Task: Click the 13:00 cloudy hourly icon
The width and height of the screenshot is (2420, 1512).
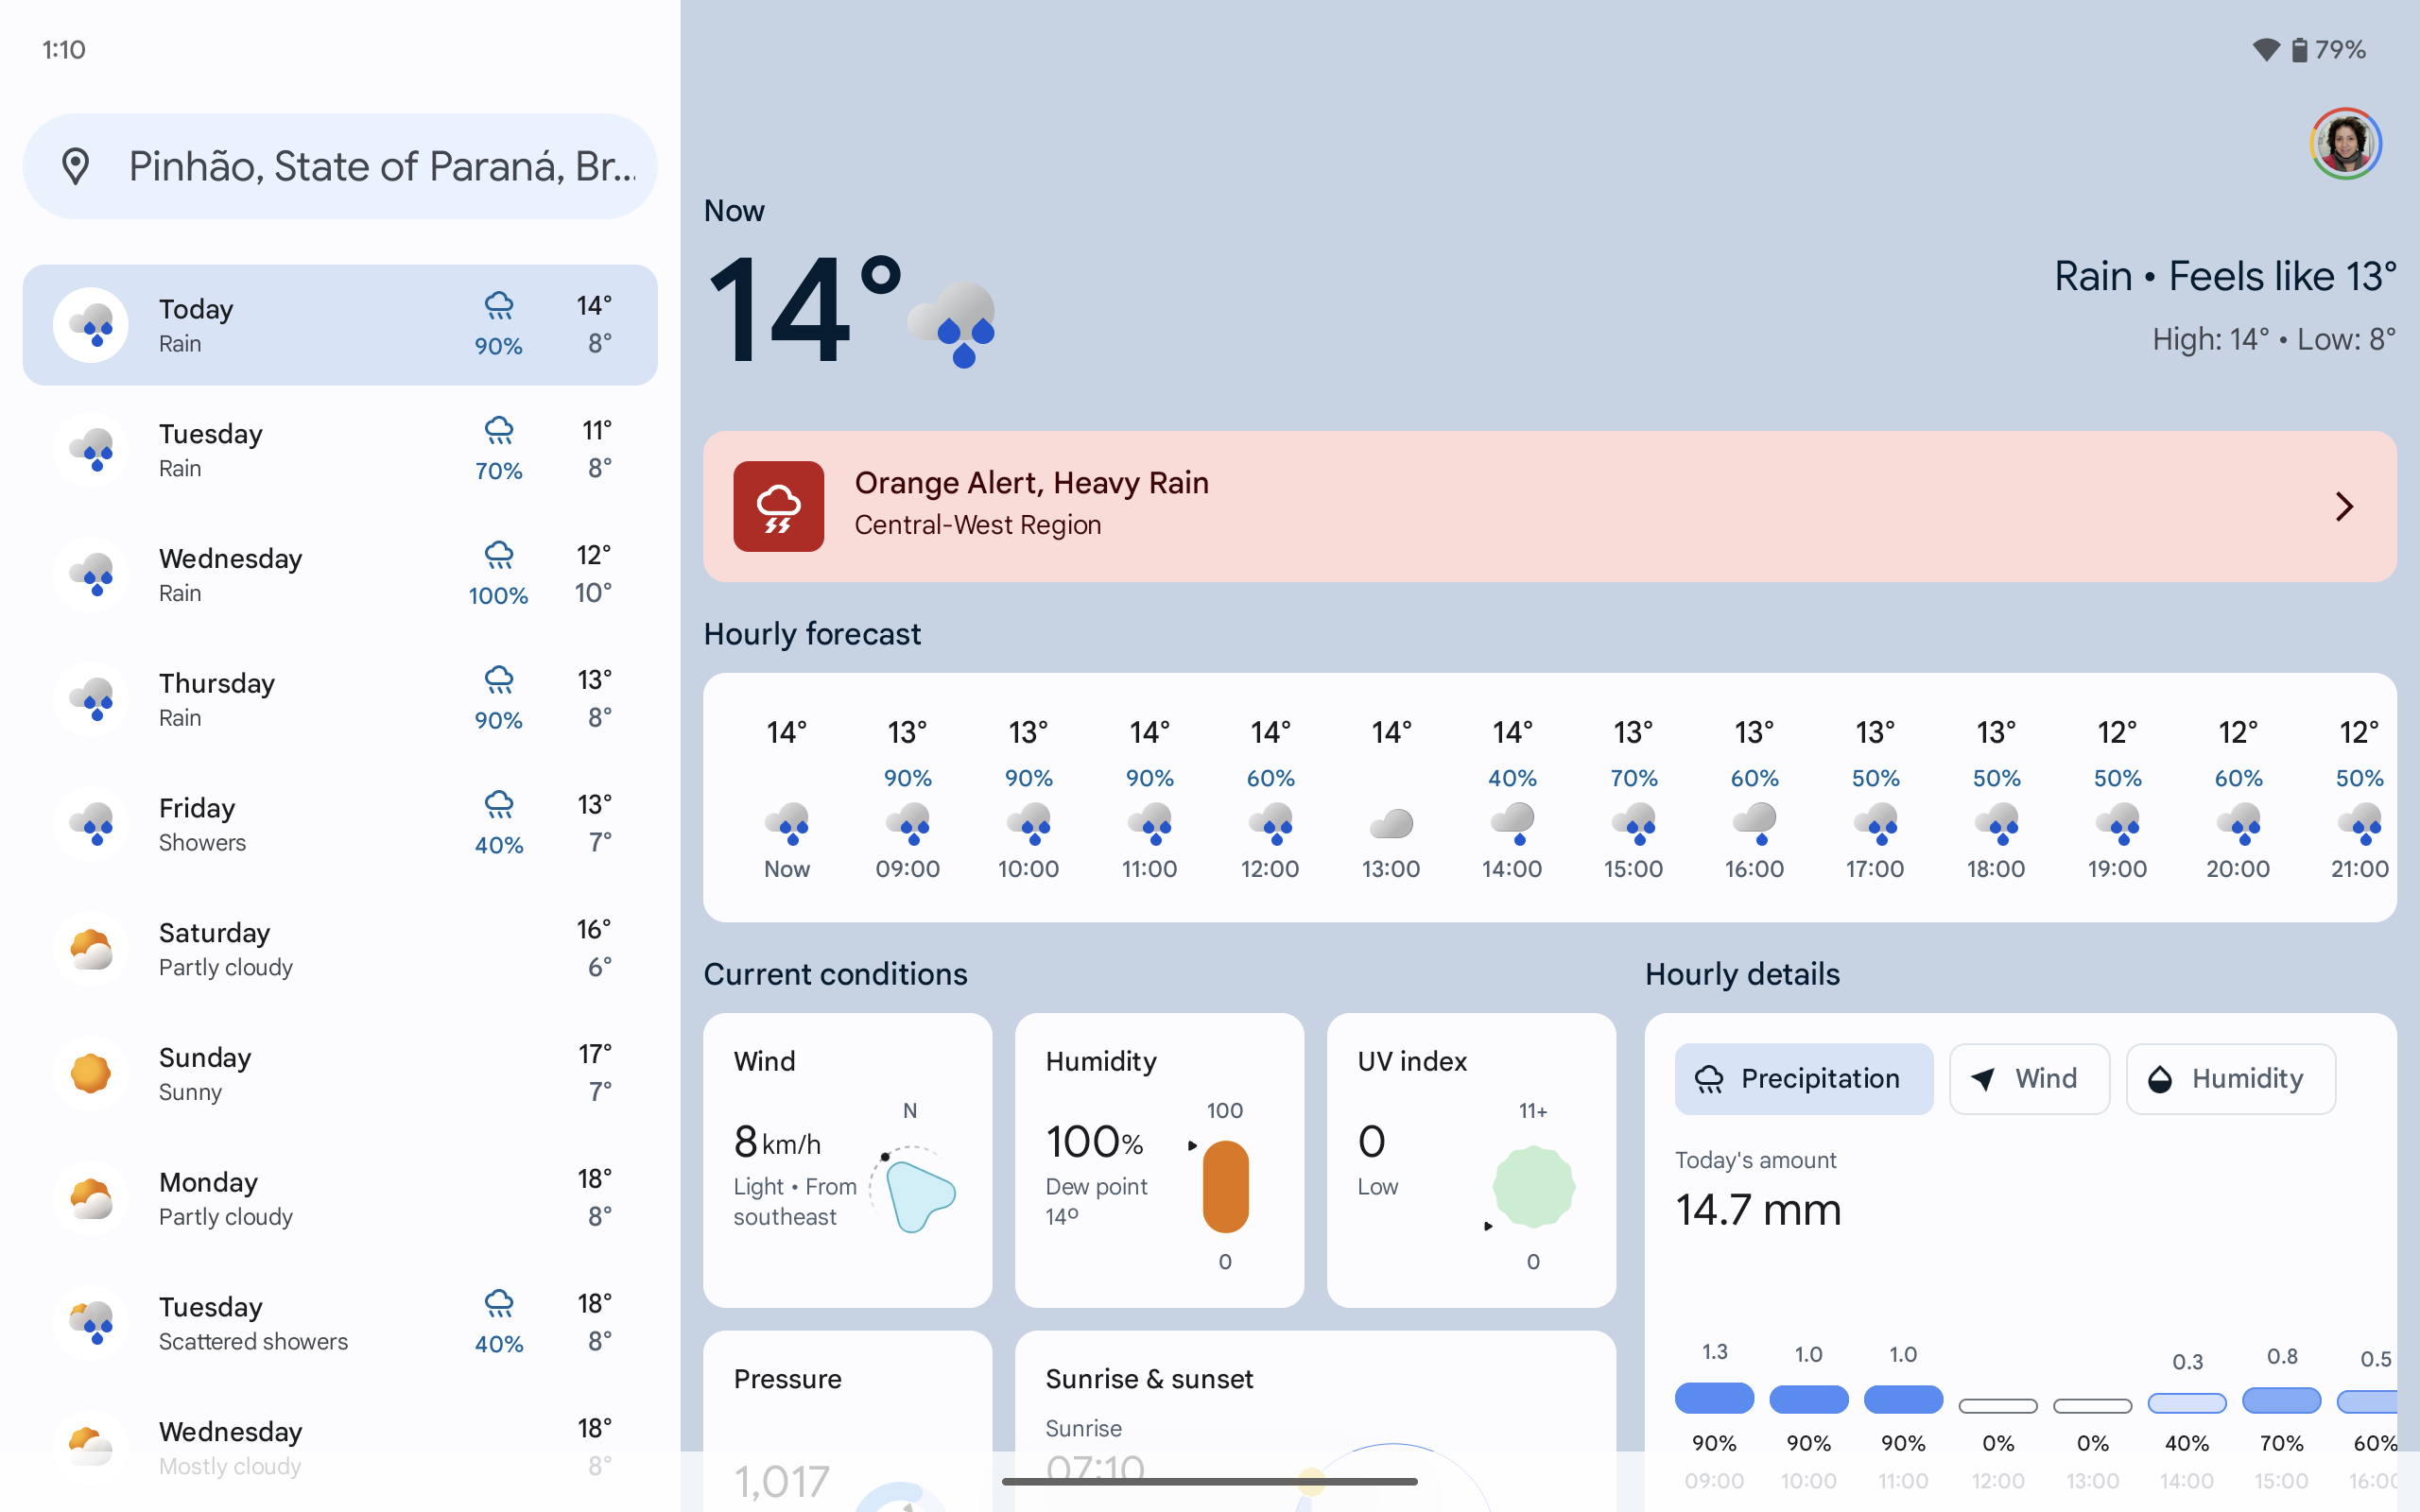Action: point(1391,824)
